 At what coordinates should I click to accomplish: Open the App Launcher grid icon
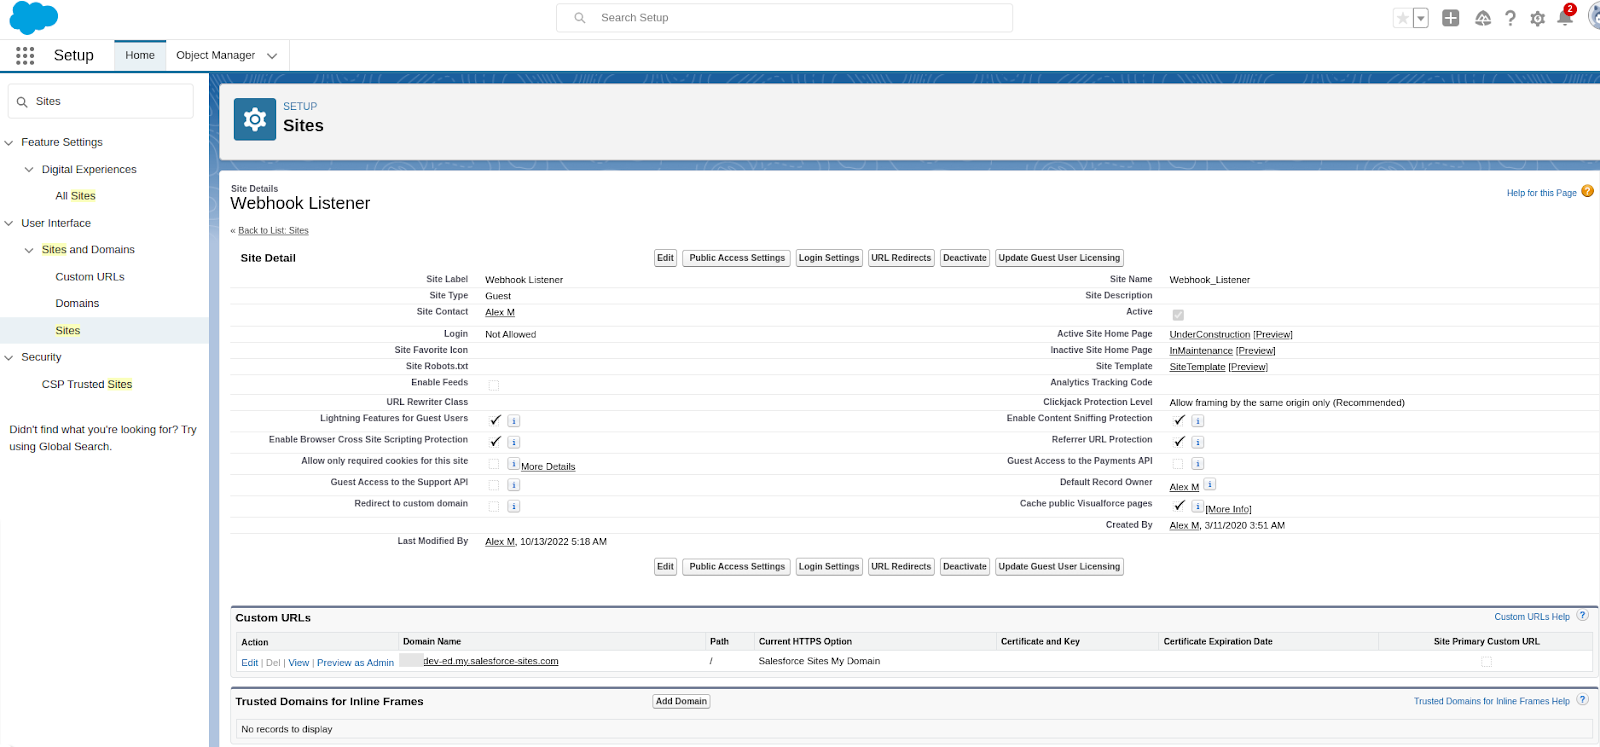(x=25, y=56)
